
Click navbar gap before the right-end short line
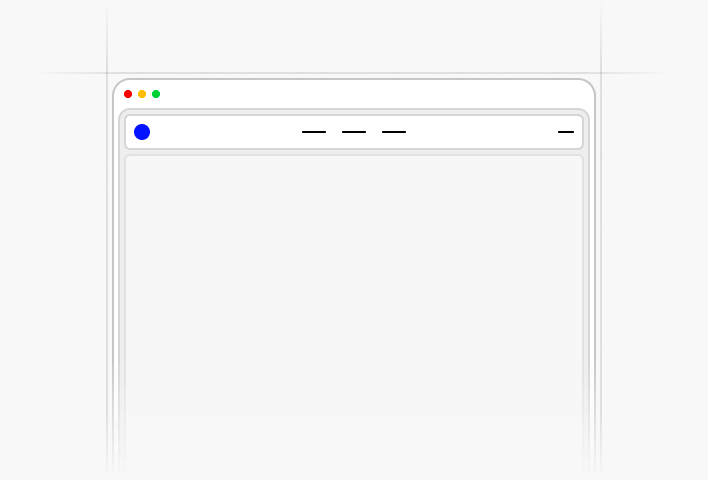[481, 132]
